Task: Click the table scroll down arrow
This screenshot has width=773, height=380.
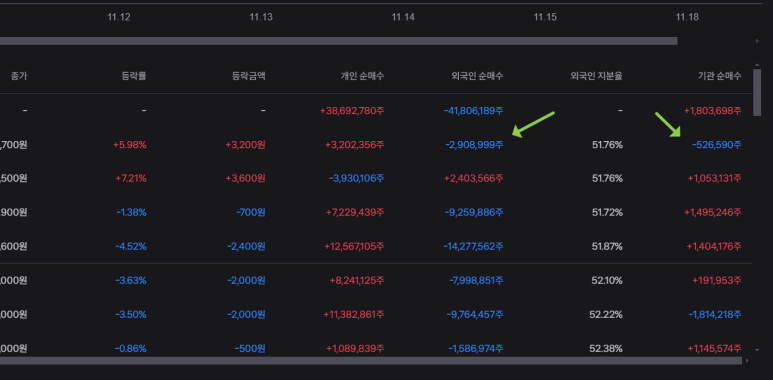Action: click(x=757, y=350)
